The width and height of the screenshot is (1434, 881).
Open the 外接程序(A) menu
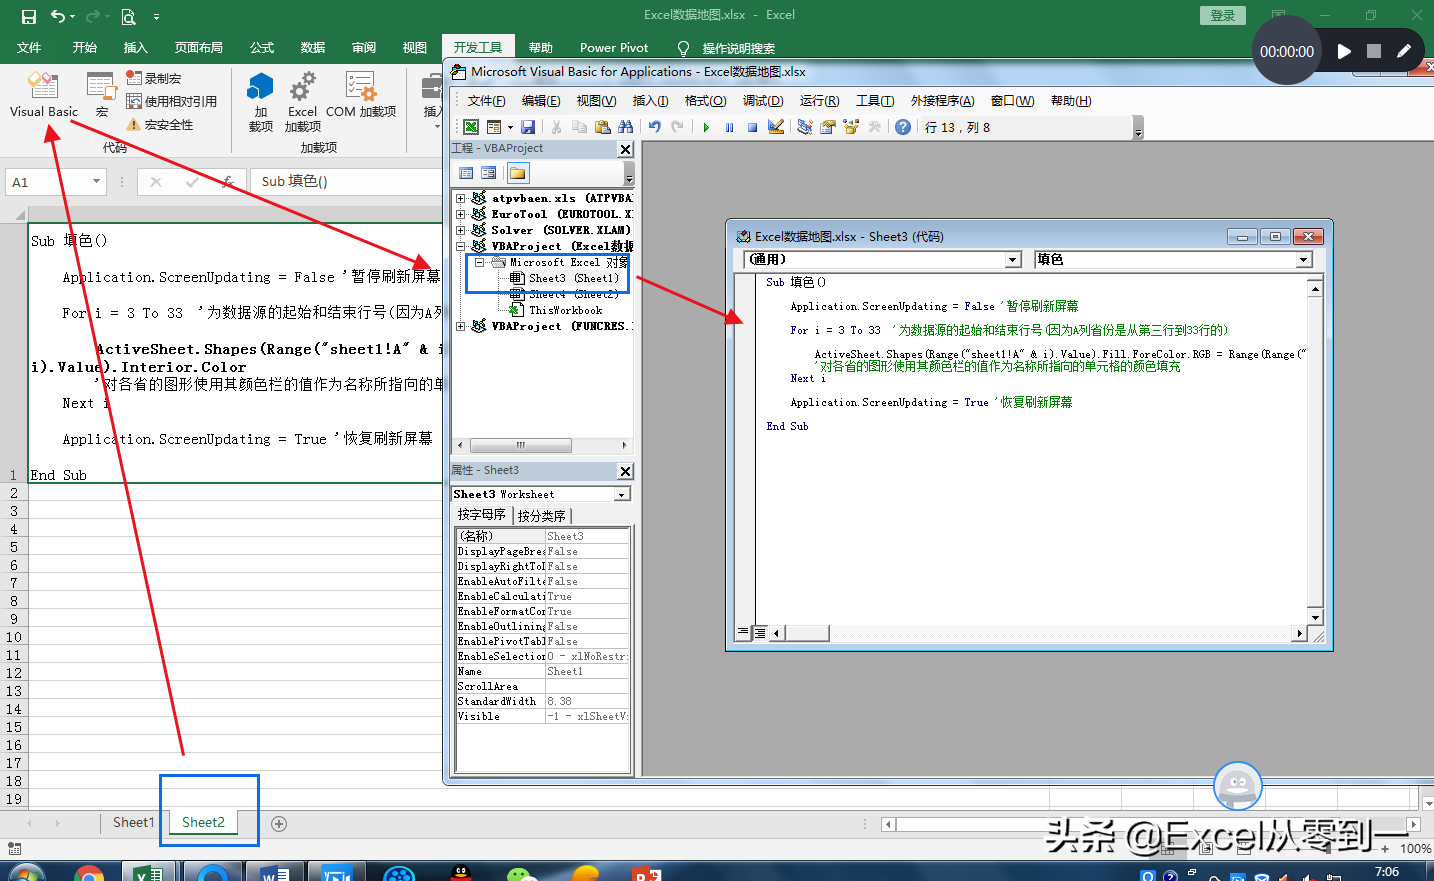943,101
